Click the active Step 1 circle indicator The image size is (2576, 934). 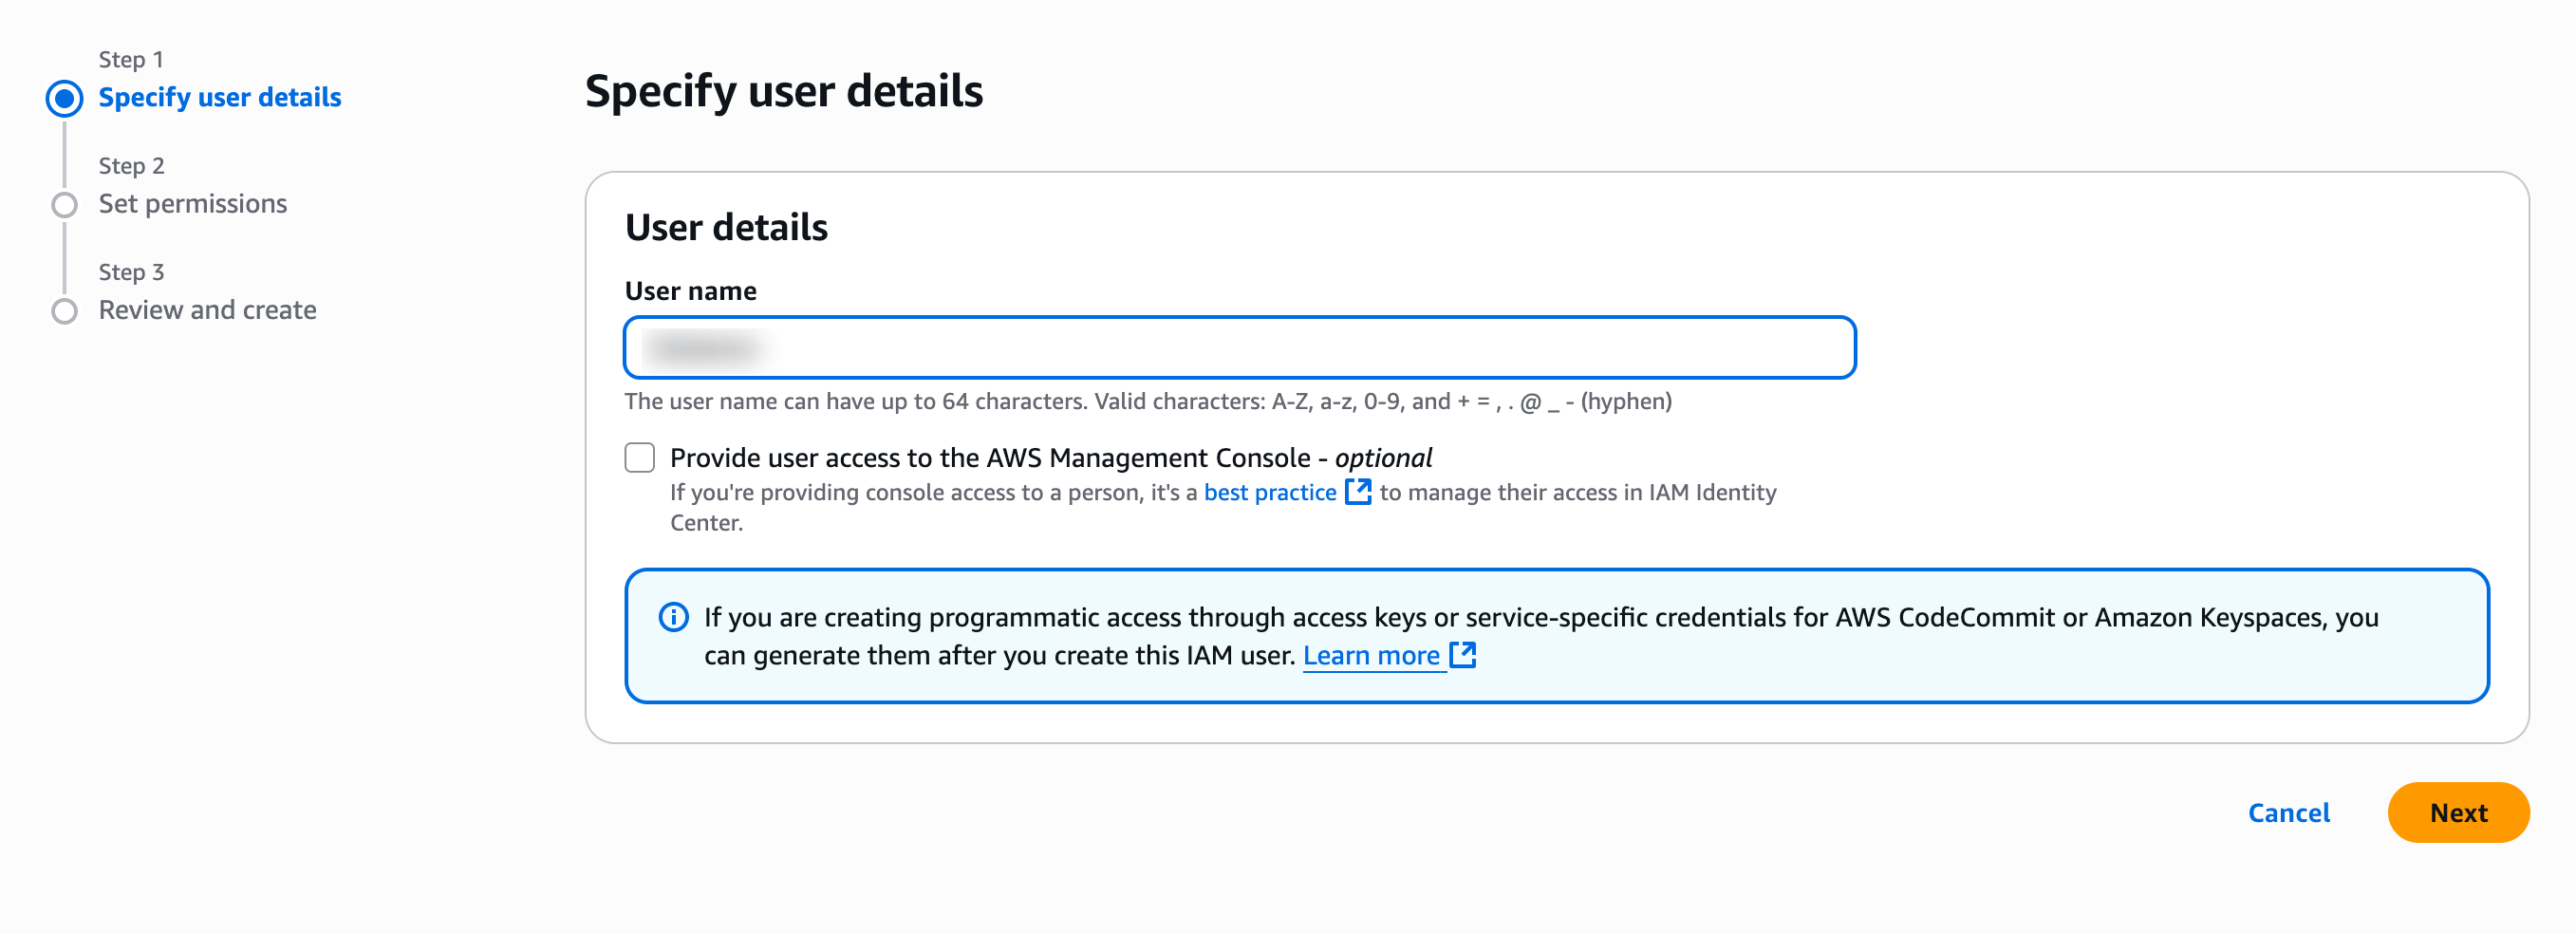[x=64, y=98]
